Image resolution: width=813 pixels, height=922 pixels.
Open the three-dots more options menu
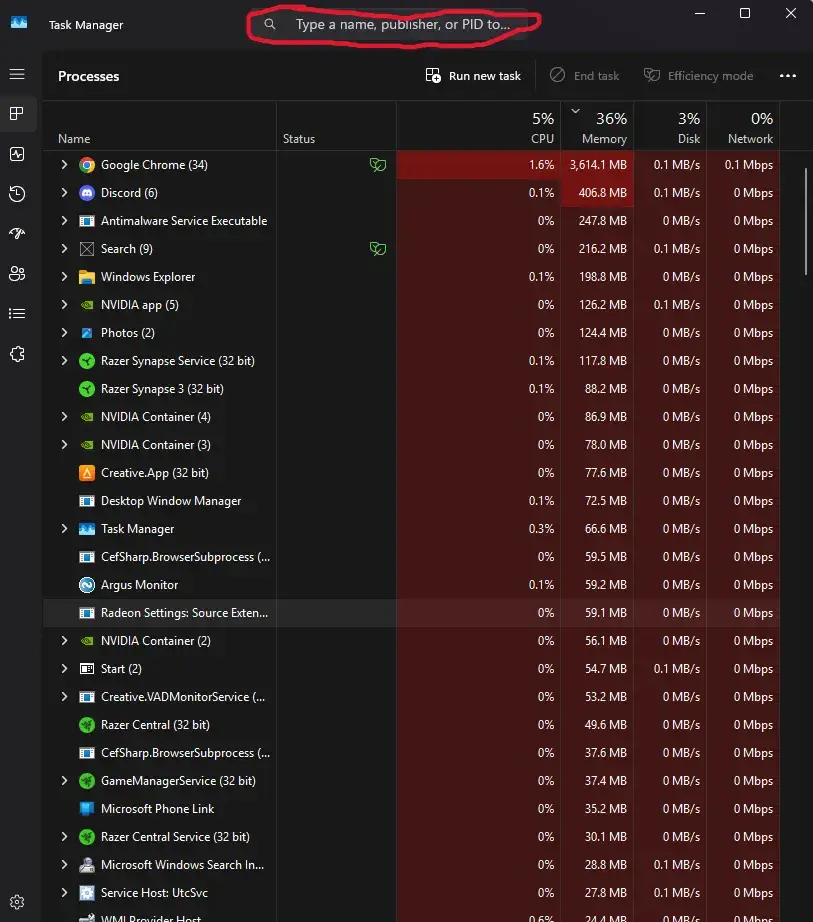coord(787,76)
